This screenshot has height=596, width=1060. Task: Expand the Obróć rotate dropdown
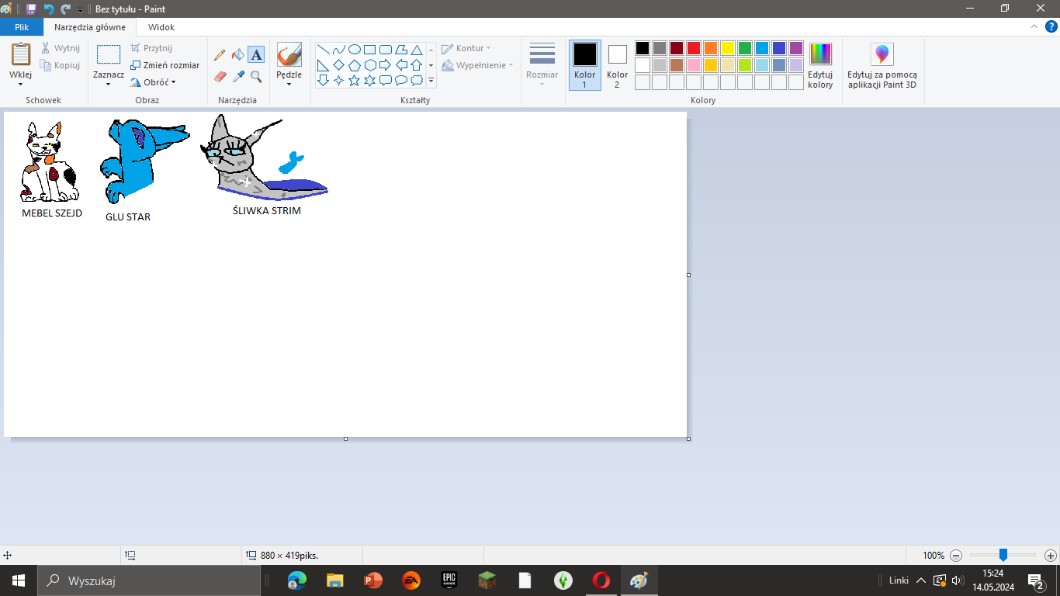(x=153, y=82)
